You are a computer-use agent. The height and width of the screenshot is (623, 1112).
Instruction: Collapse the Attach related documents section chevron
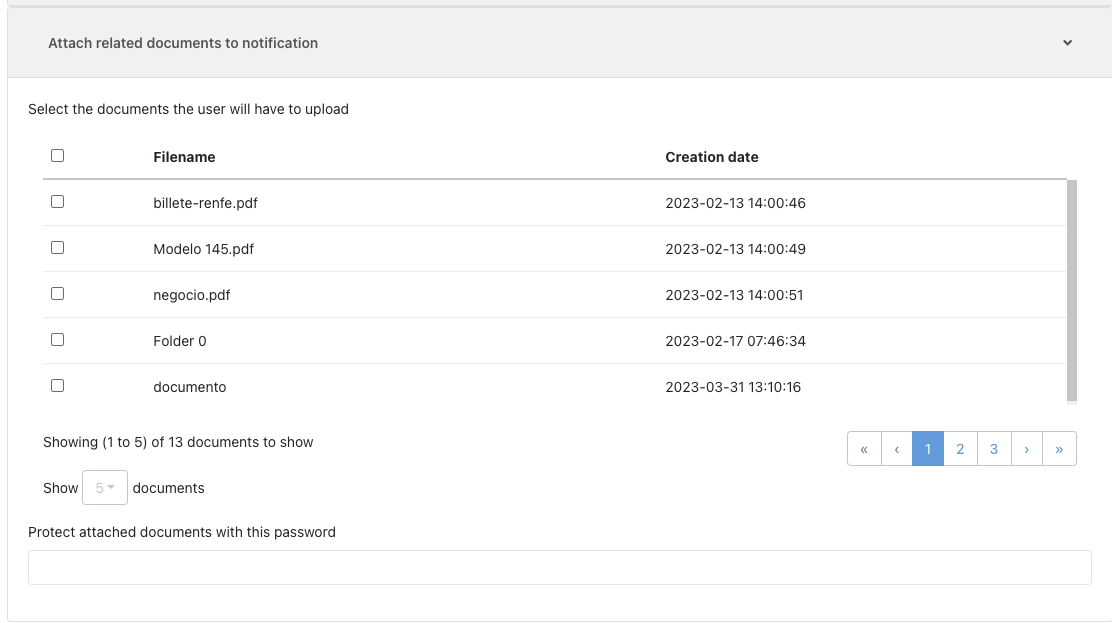pos(1067,43)
